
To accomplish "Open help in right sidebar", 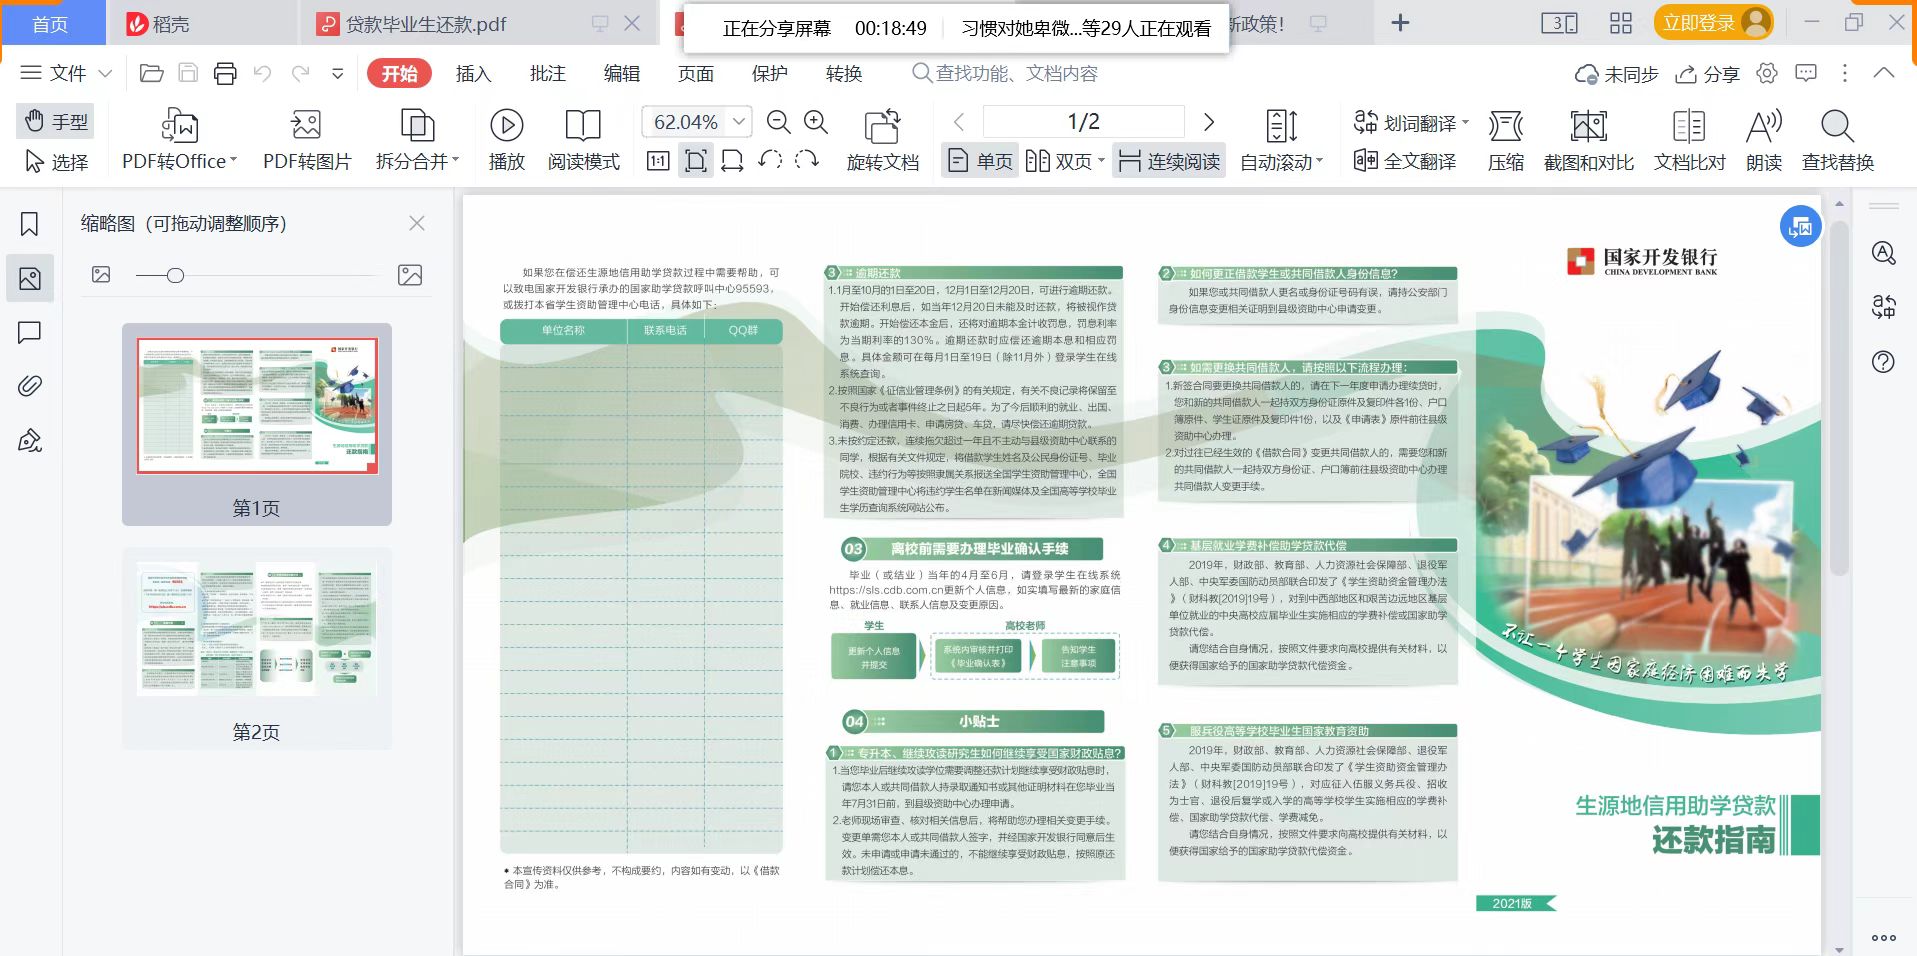I will (1883, 362).
